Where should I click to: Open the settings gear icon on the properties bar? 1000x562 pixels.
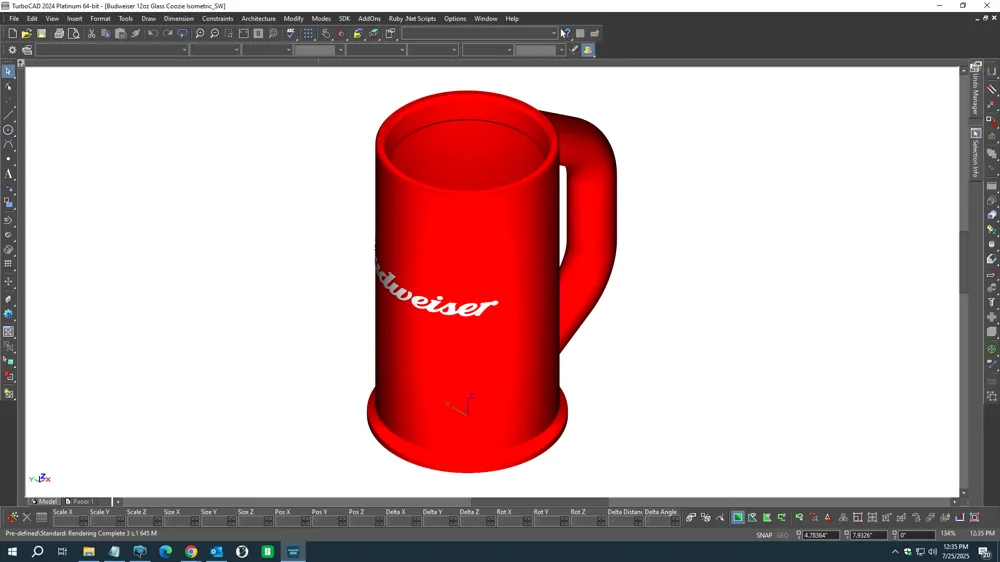[12, 50]
